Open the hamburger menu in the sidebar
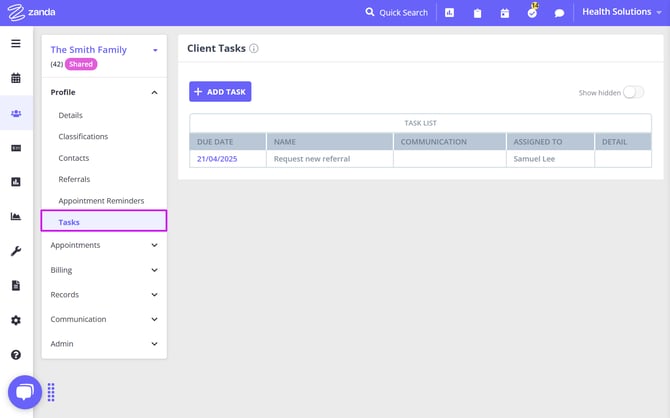The height and width of the screenshot is (418, 670). coord(16,44)
